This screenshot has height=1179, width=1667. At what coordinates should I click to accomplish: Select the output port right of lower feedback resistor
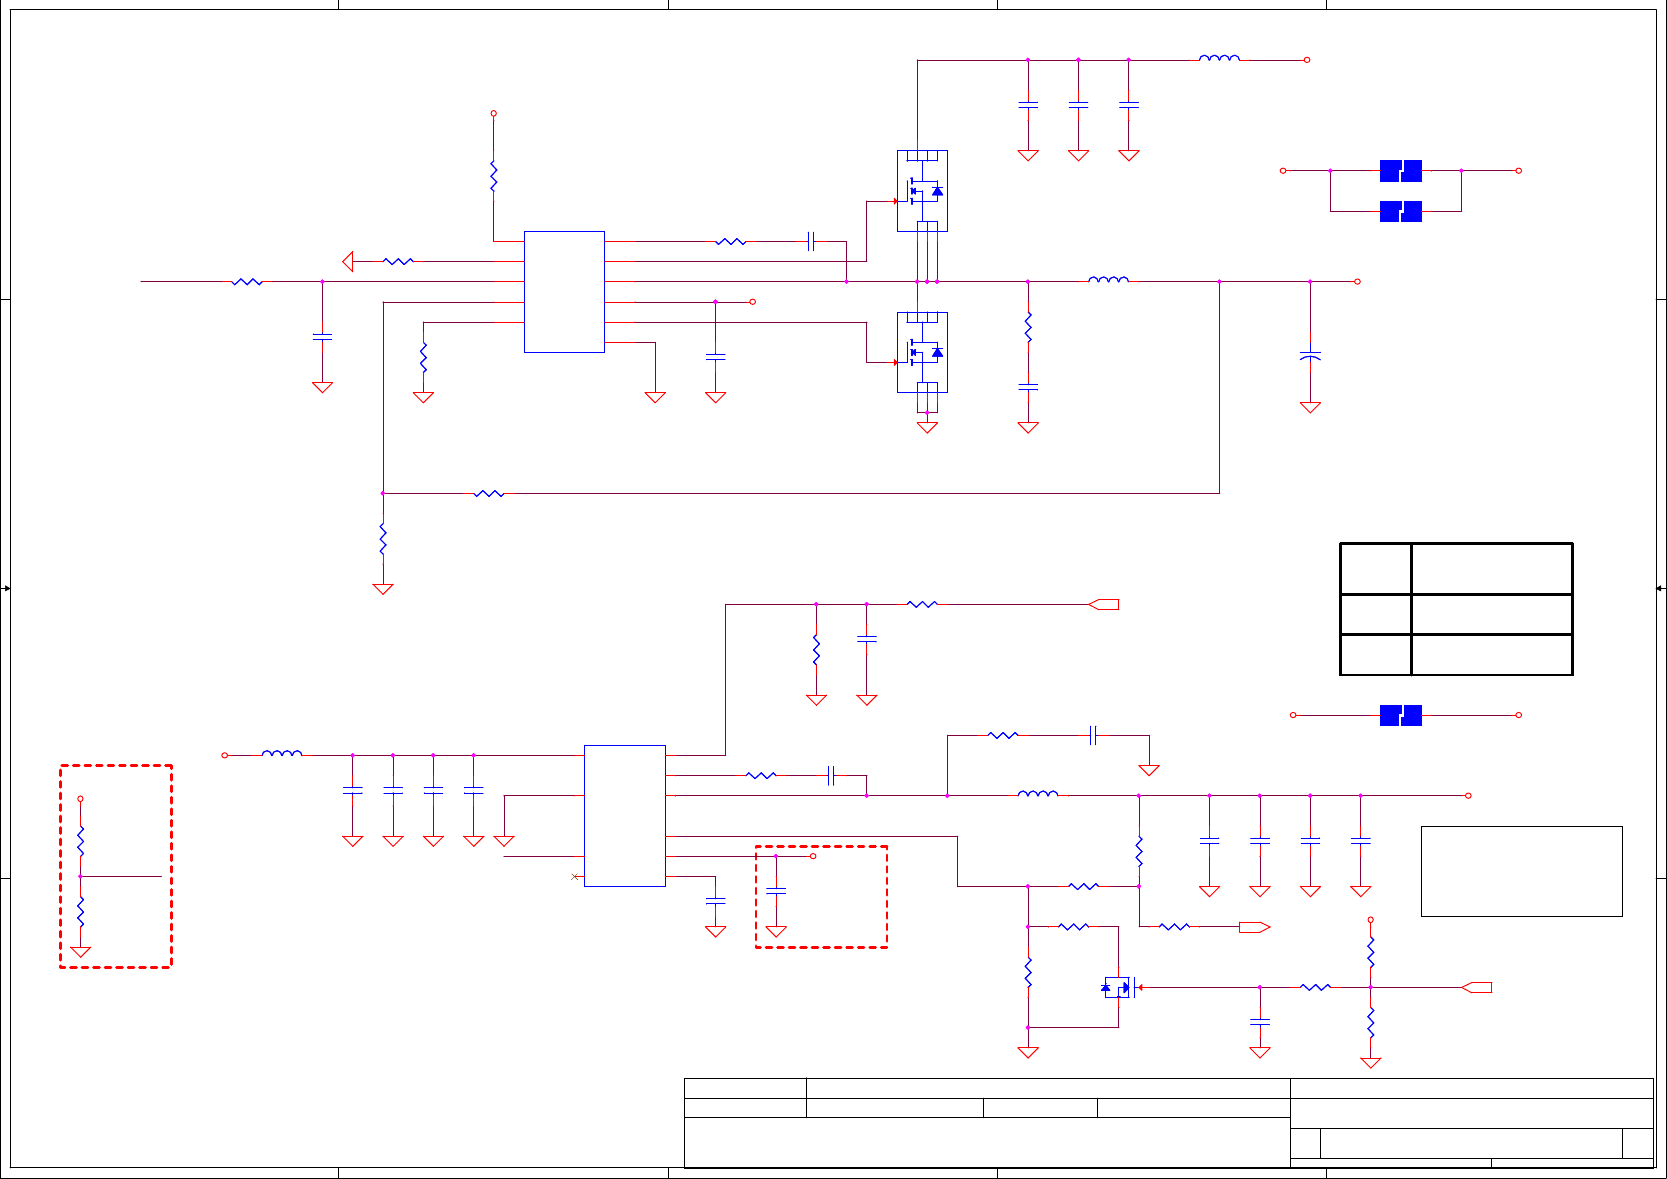(x=1255, y=927)
